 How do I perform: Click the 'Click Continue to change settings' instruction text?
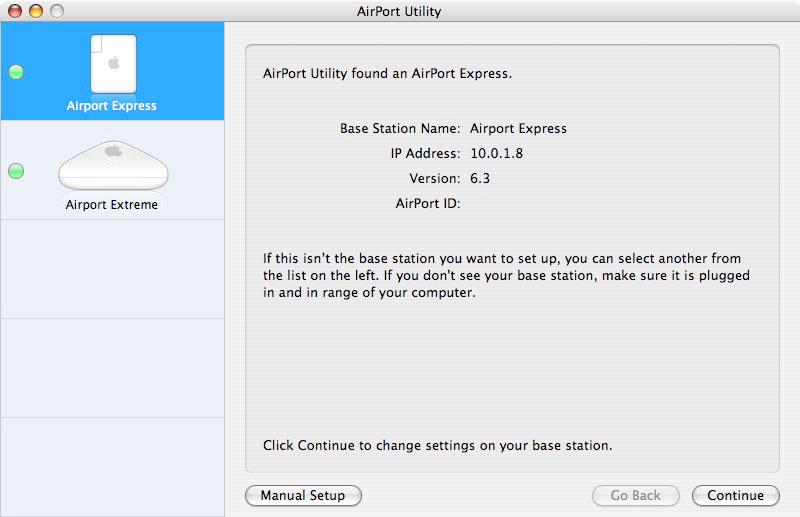(437, 446)
